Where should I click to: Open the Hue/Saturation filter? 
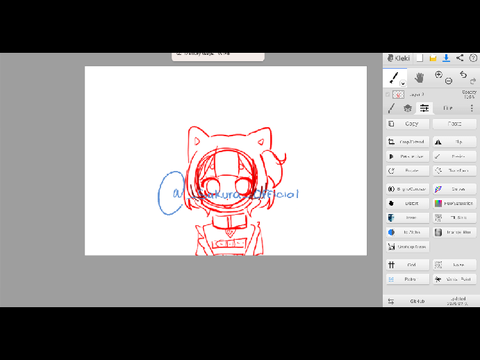point(455,203)
